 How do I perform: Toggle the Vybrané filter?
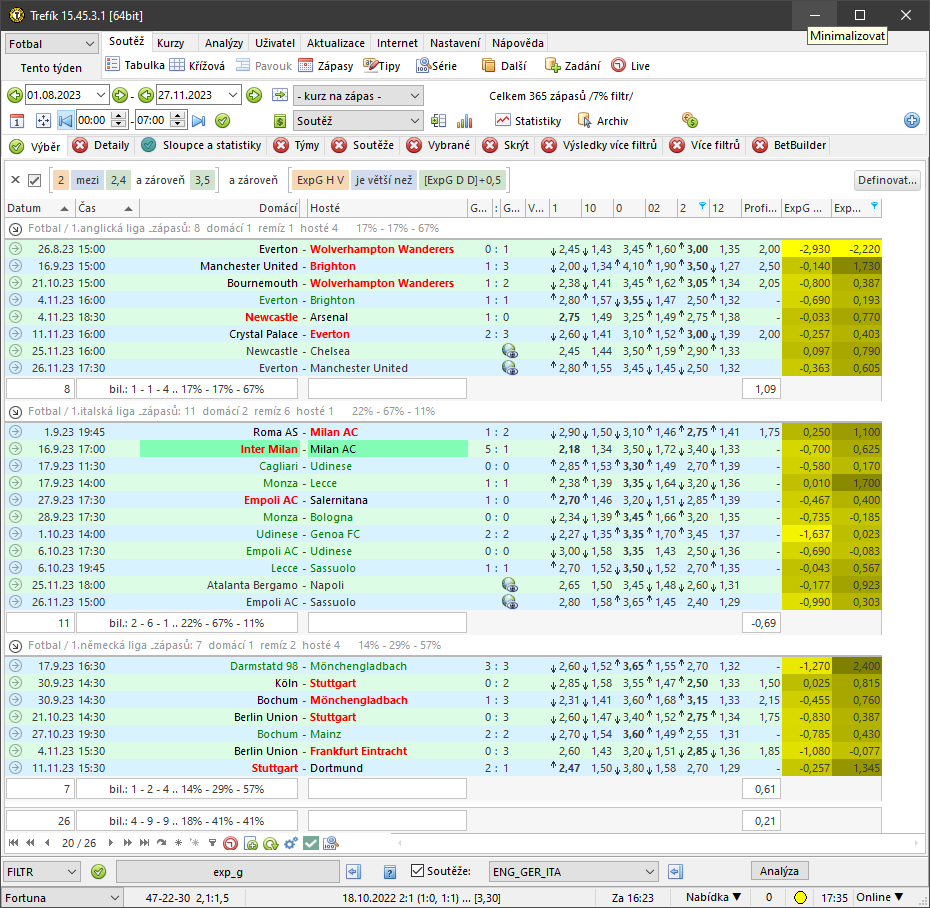coord(438,145)
